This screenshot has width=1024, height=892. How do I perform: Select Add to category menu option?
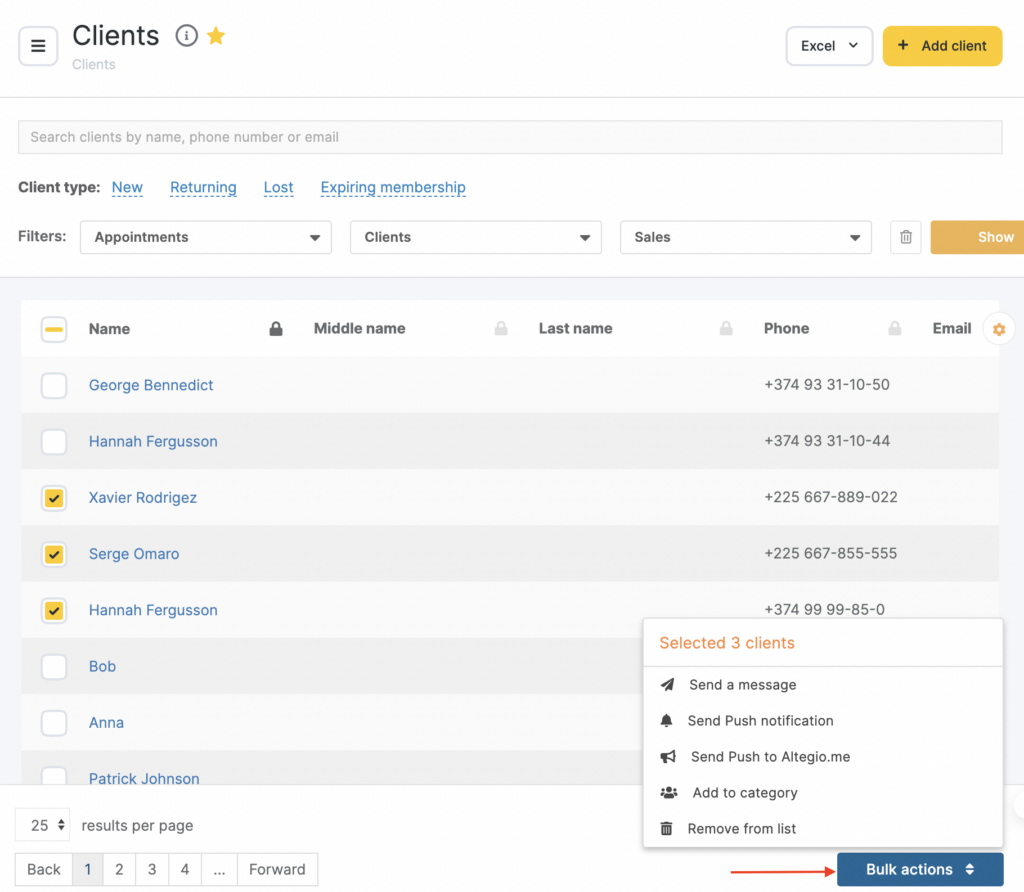[744, 793]
